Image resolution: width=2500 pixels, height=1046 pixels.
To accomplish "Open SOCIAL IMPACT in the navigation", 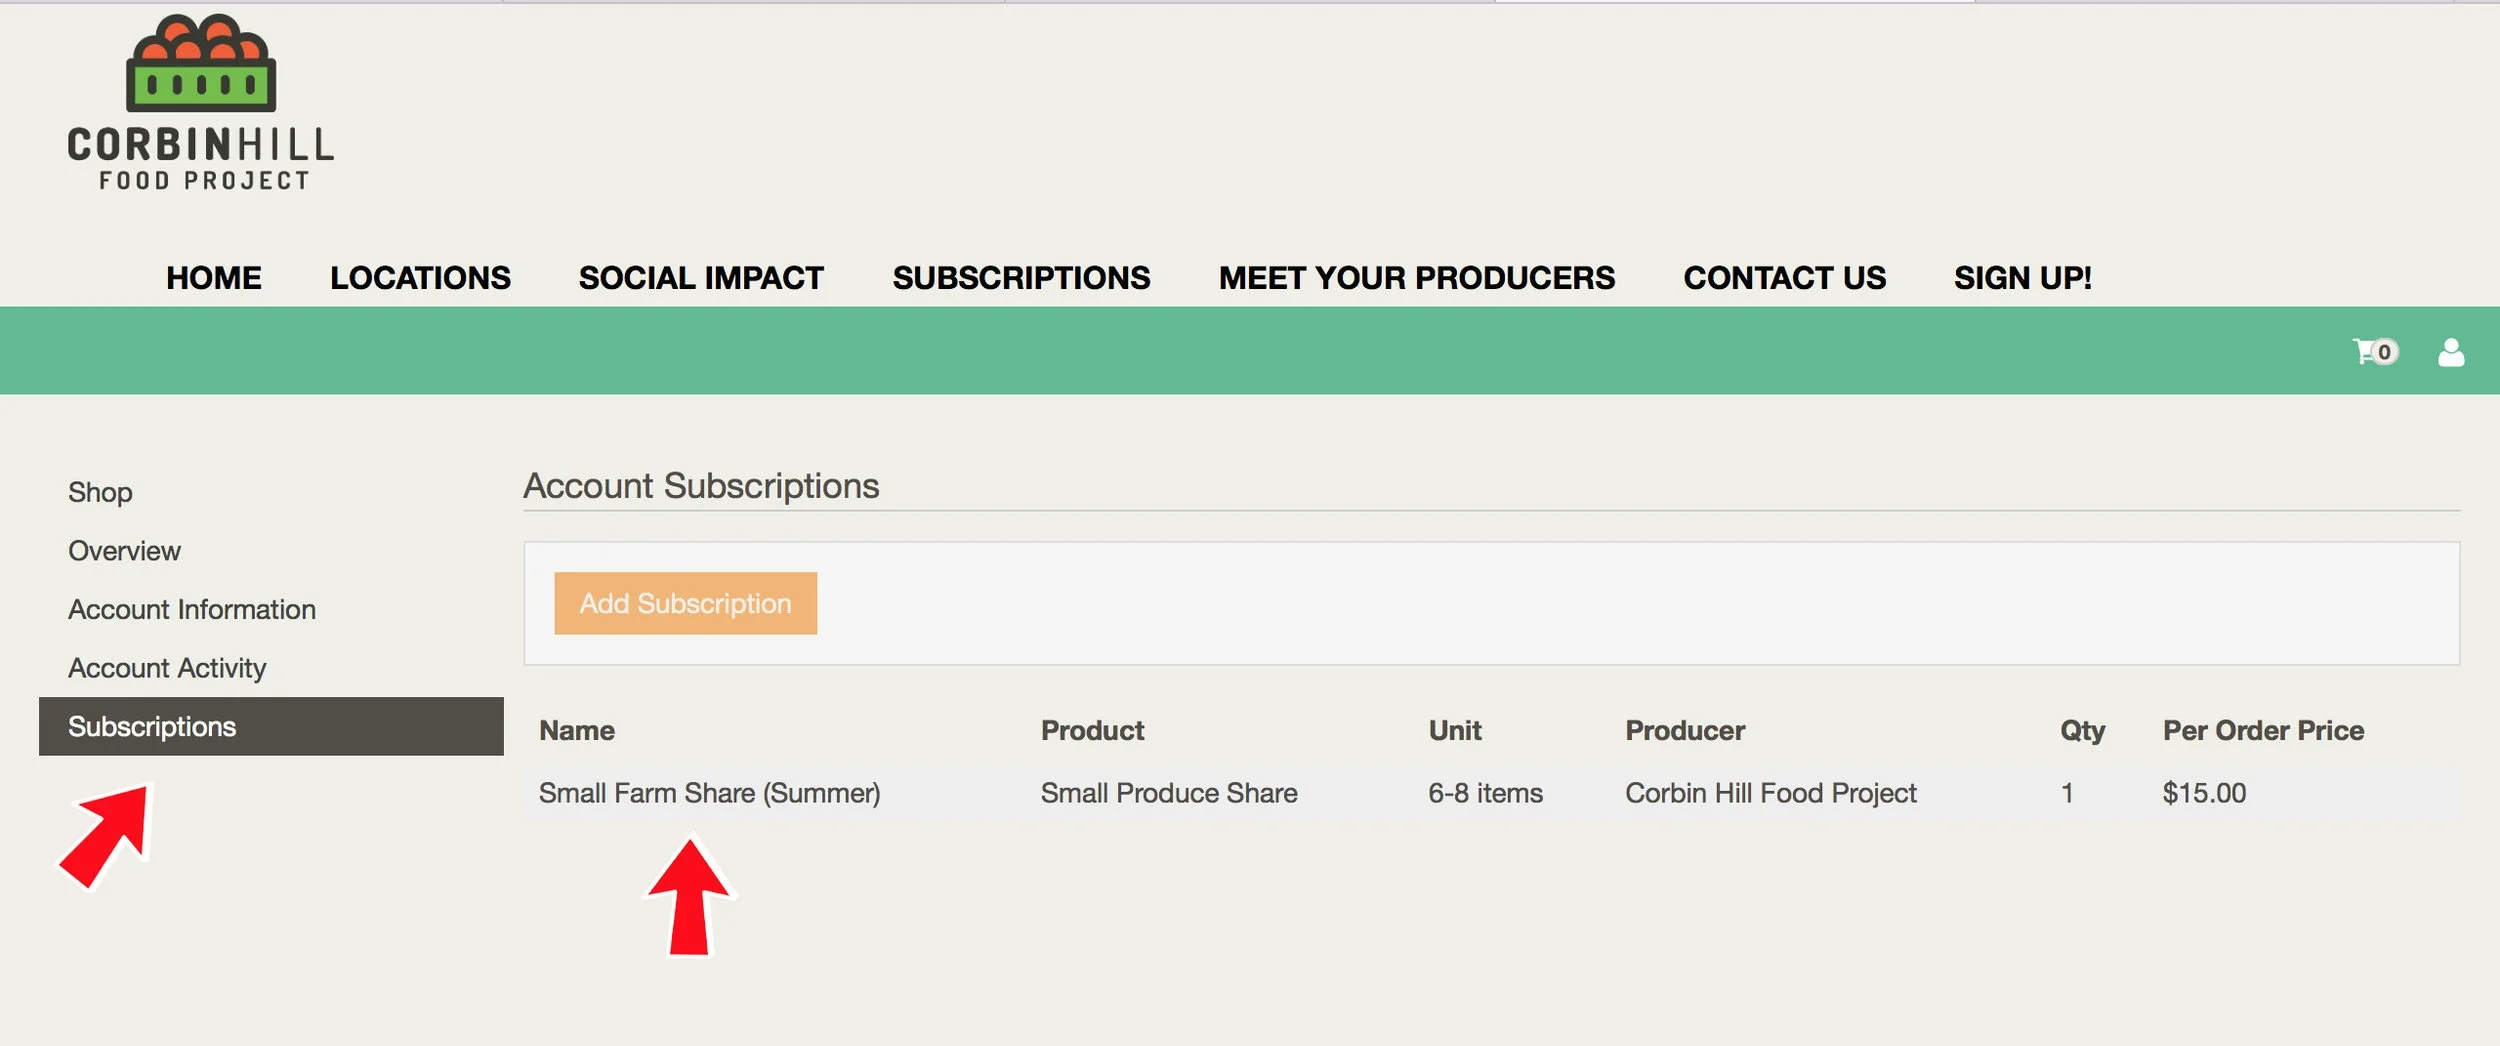I will pos(701,277).
